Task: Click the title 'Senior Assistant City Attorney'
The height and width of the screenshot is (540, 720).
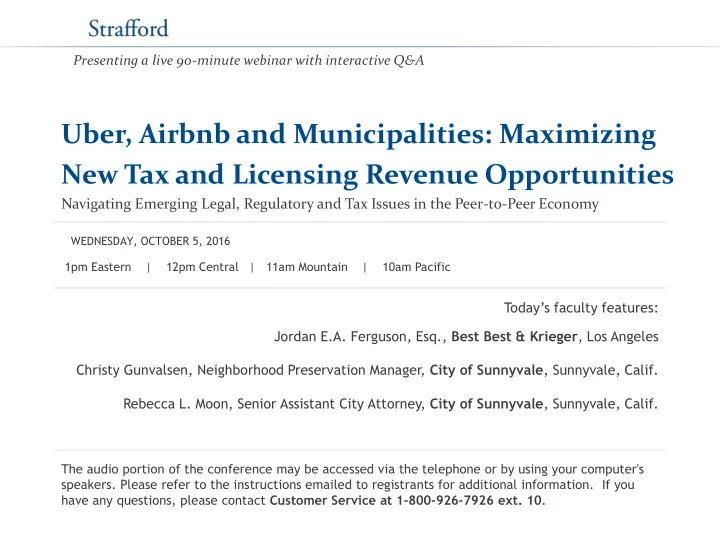Action: tap(330, 404)
